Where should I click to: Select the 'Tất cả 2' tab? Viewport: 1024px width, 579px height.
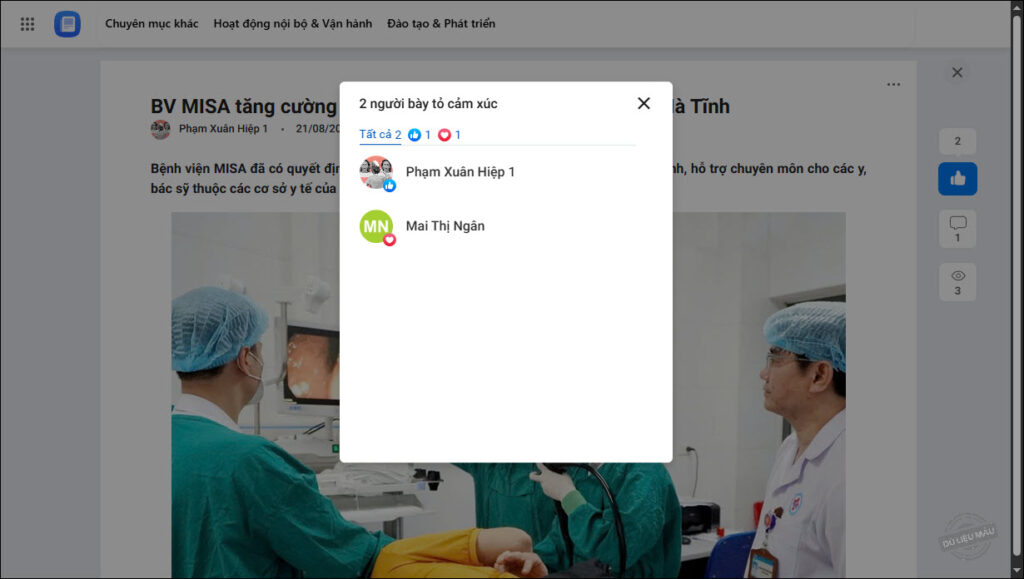(x=380, y=134)
